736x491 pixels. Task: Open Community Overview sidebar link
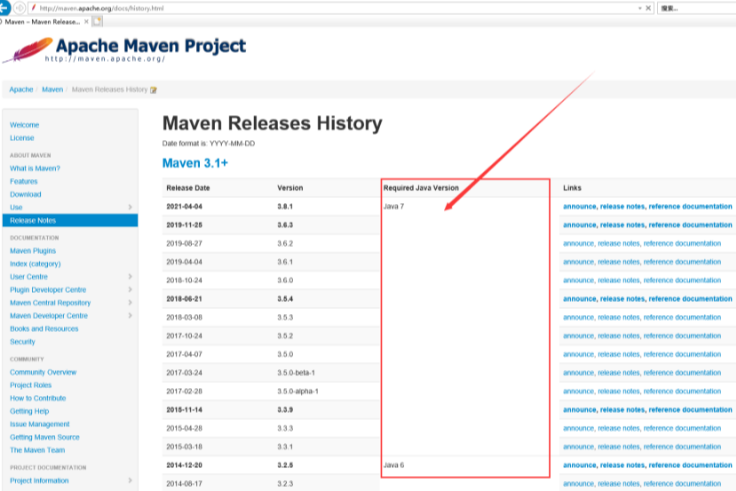(43, 372)
